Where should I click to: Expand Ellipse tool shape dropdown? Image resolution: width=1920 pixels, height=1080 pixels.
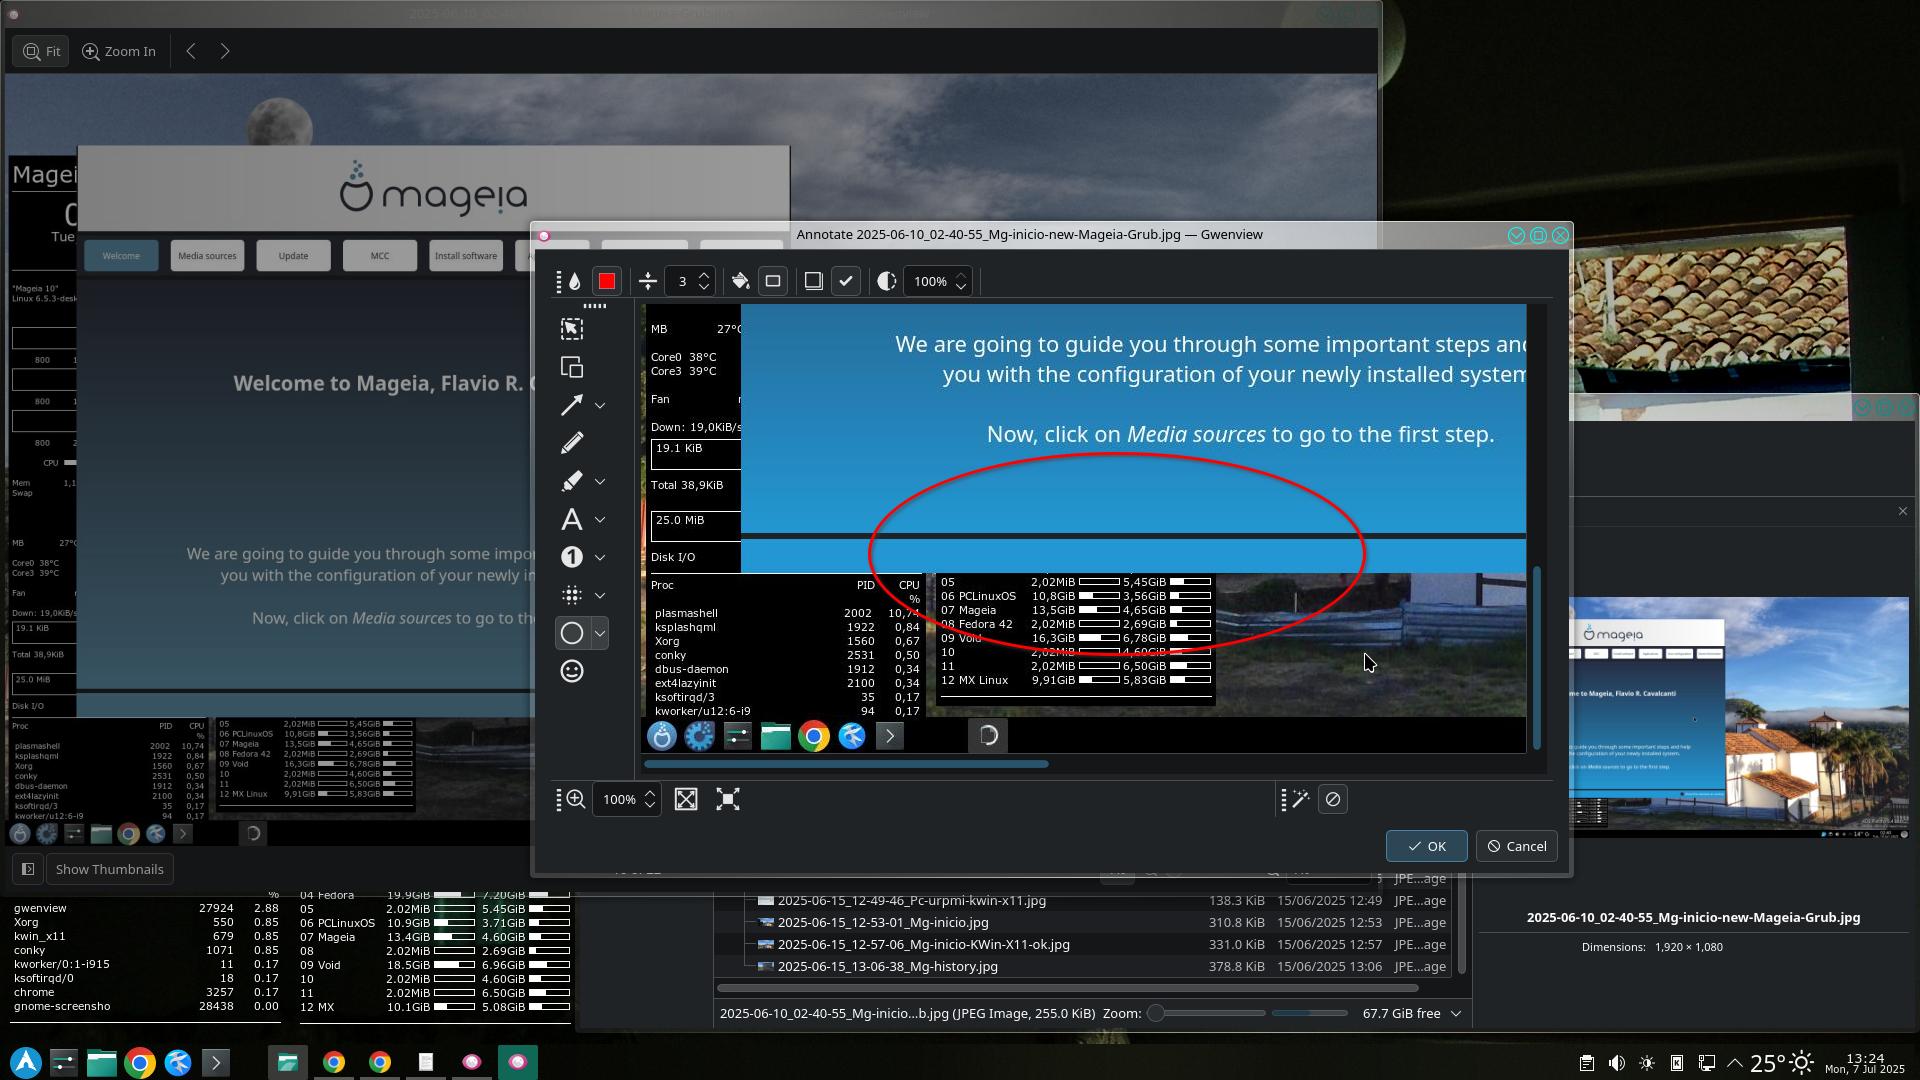pos(600,633)
